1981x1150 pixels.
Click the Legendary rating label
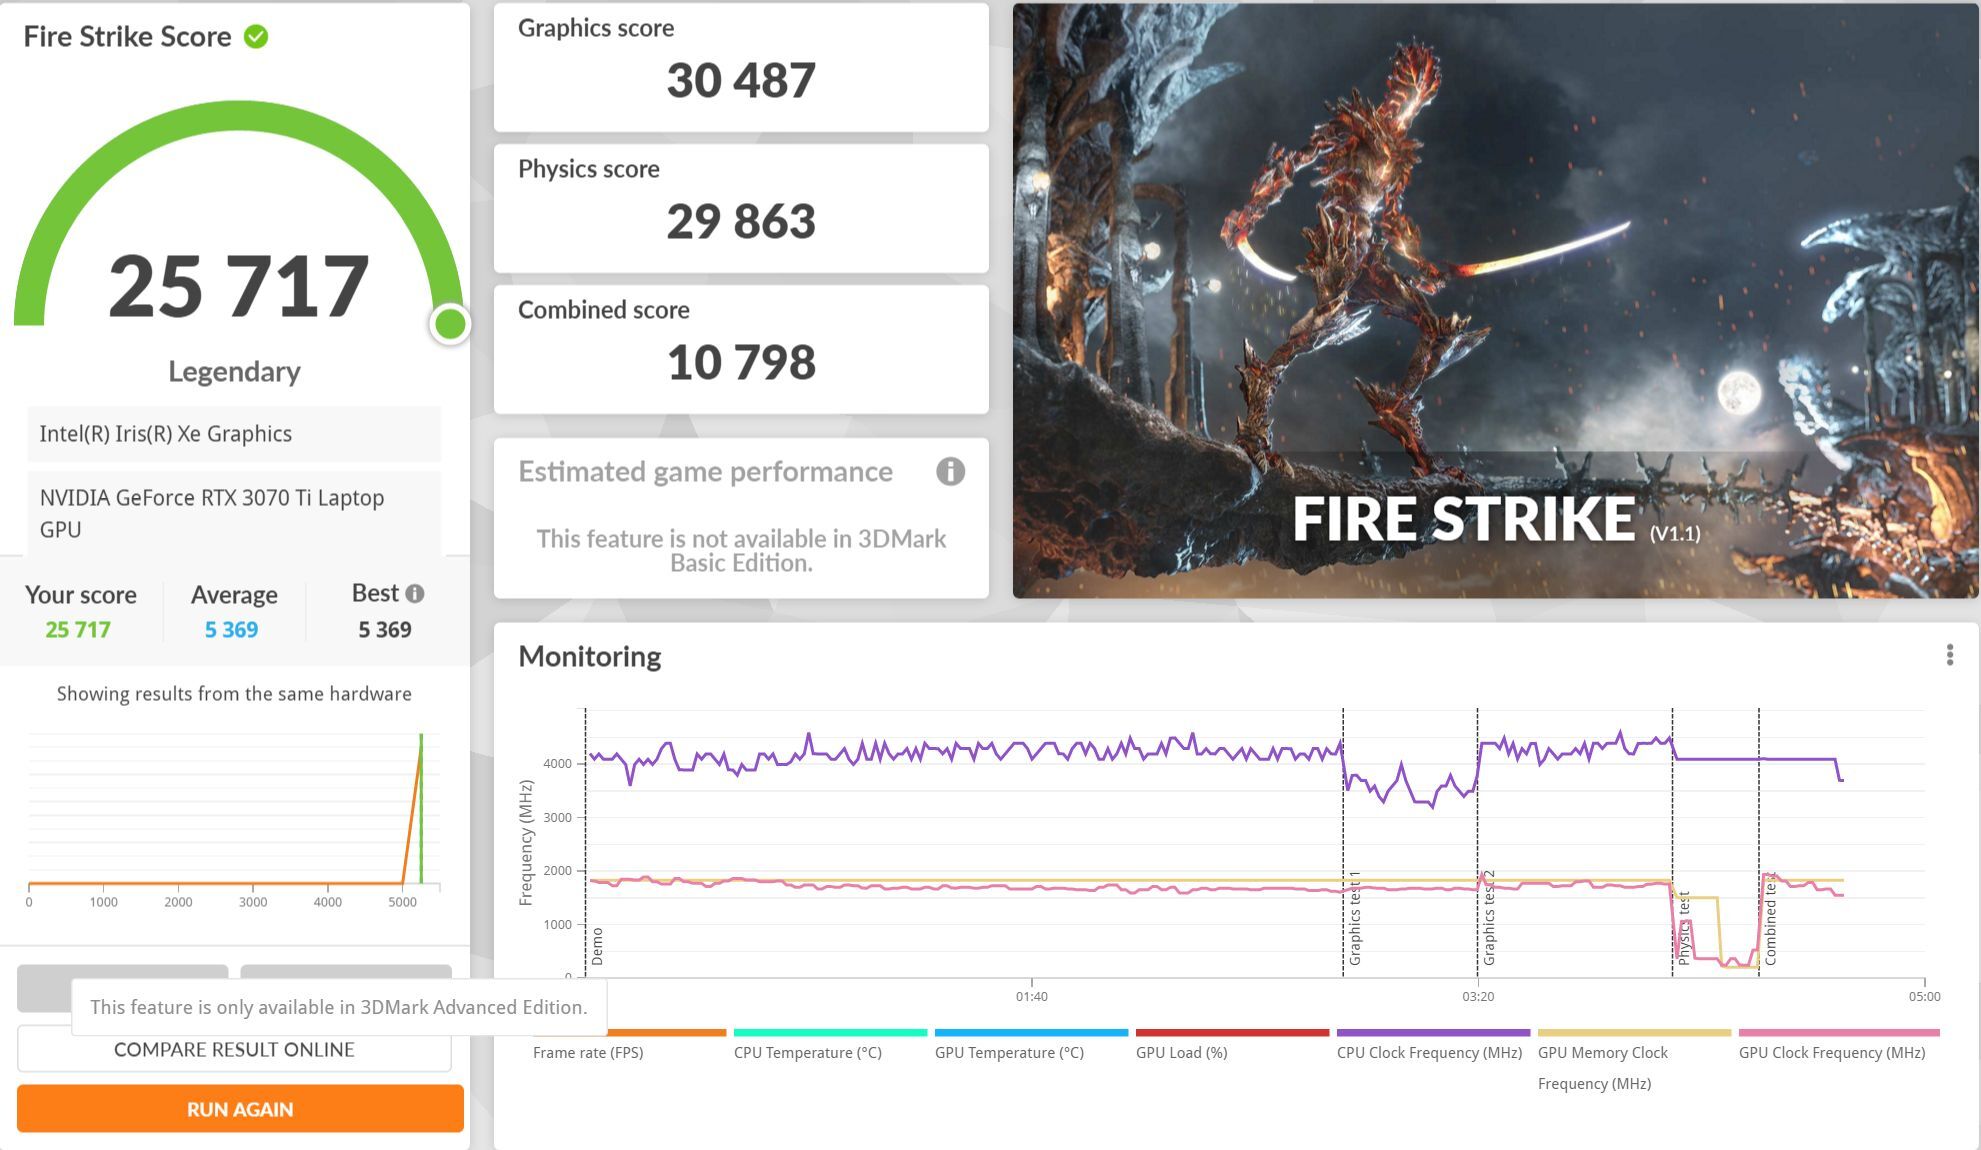tap(234, 372)
